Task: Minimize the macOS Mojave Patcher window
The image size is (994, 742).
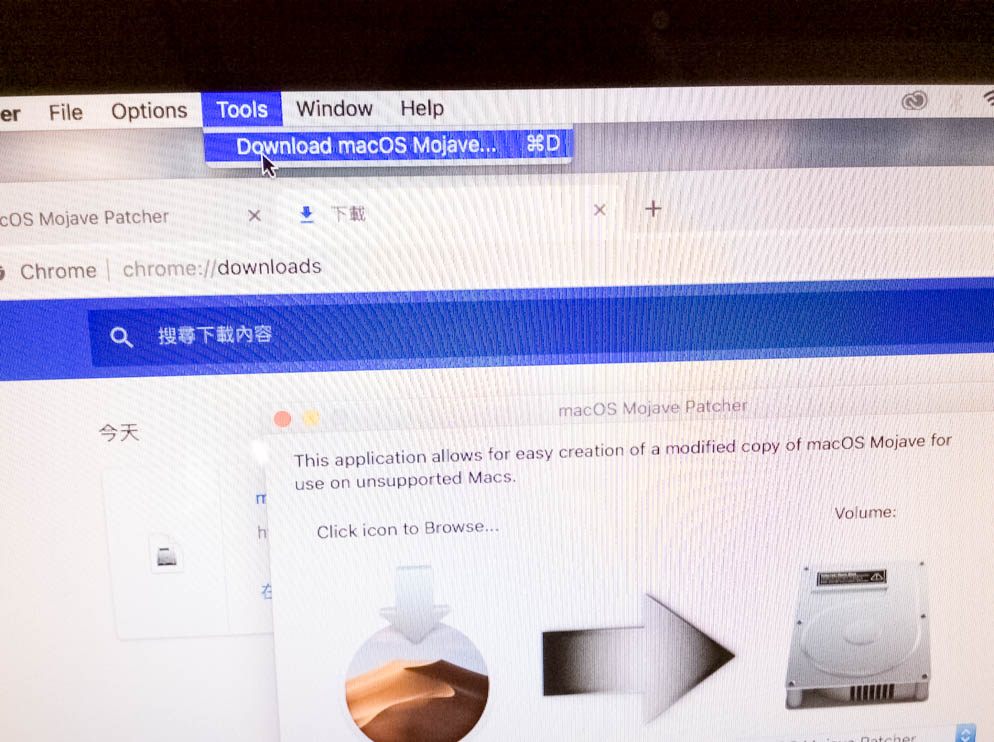Action: pos(311,418)
